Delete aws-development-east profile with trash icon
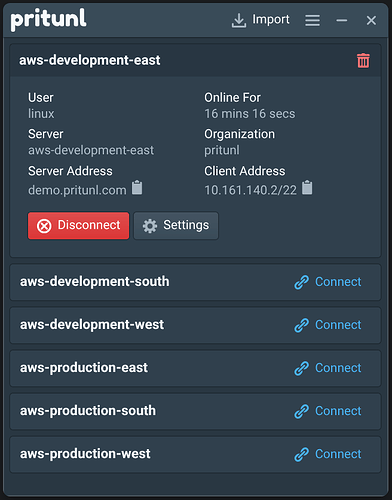The height and width of the screenshot is (500, 392). [363, 60]
